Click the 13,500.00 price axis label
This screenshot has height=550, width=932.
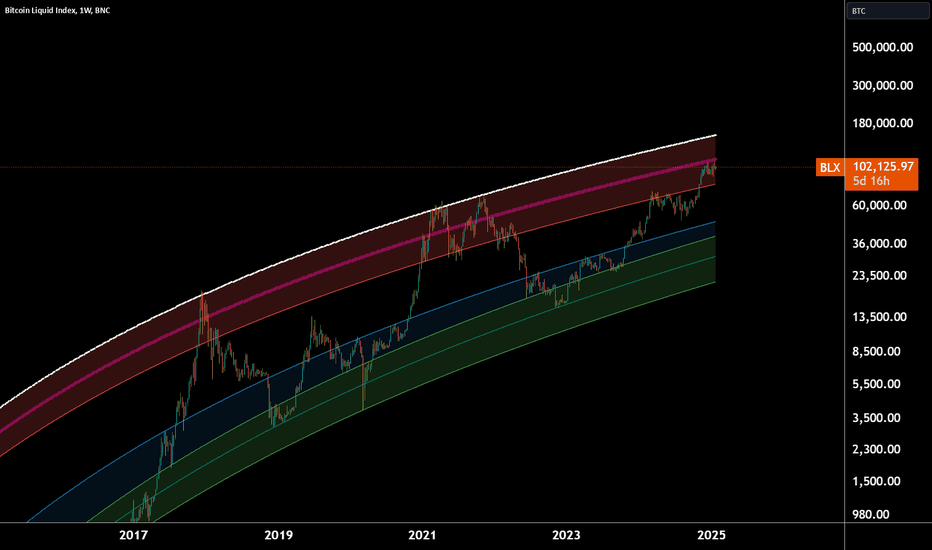pos(879,317)
